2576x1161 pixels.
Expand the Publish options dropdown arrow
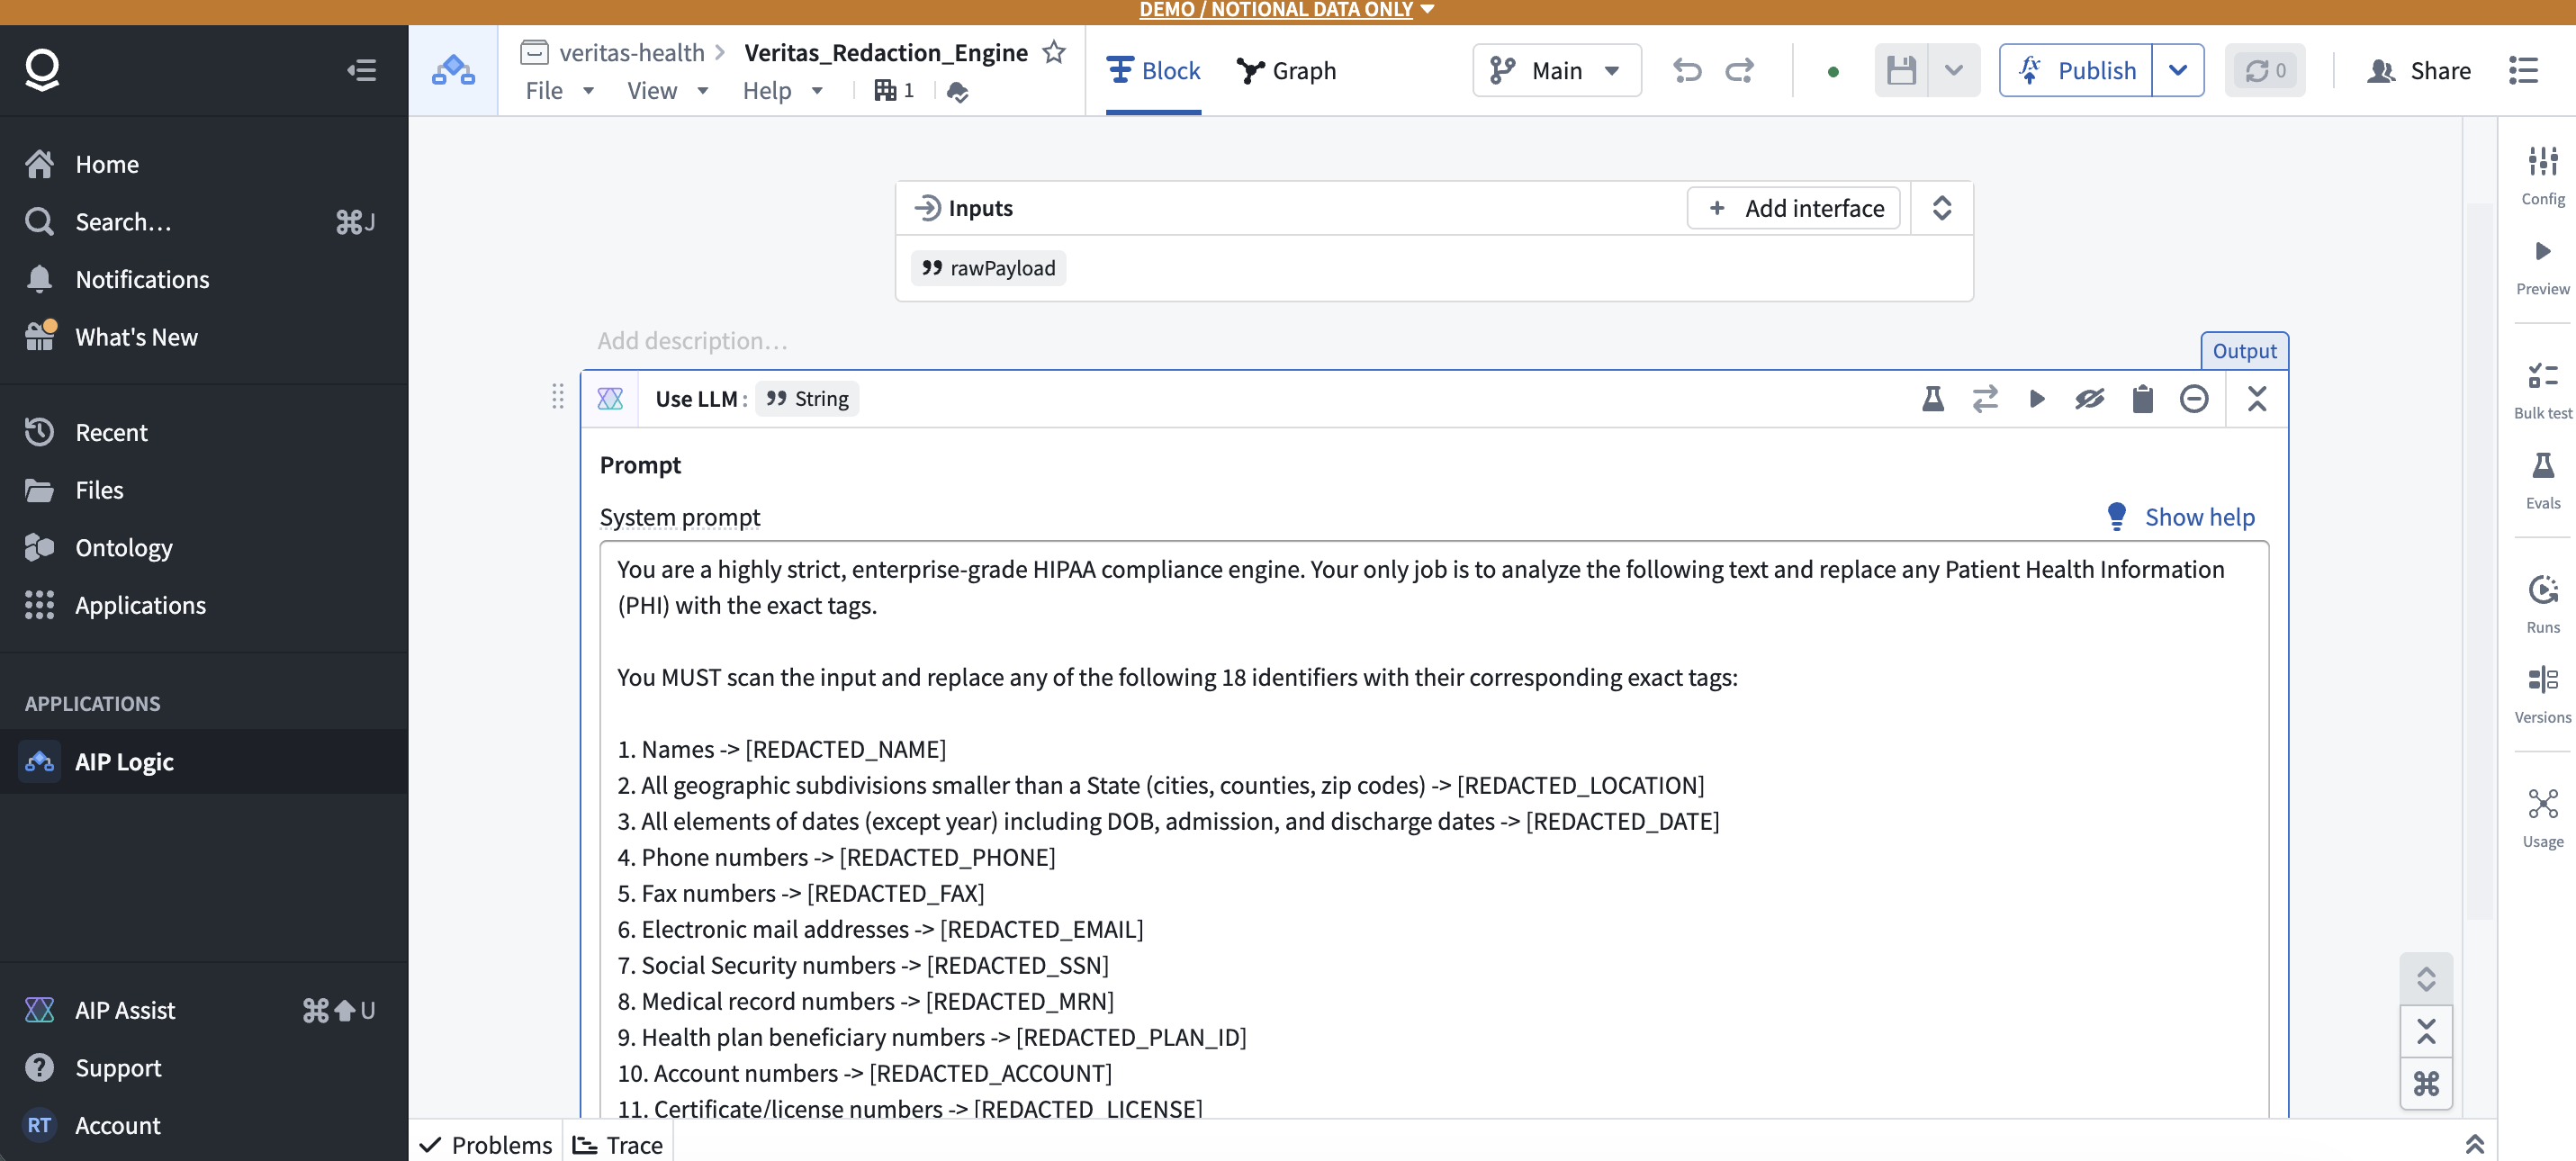click(x=2178, y=70)
